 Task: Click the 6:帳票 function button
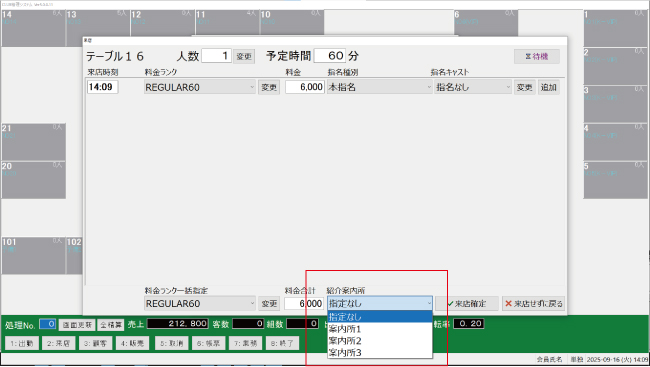[x=209, y=343]
